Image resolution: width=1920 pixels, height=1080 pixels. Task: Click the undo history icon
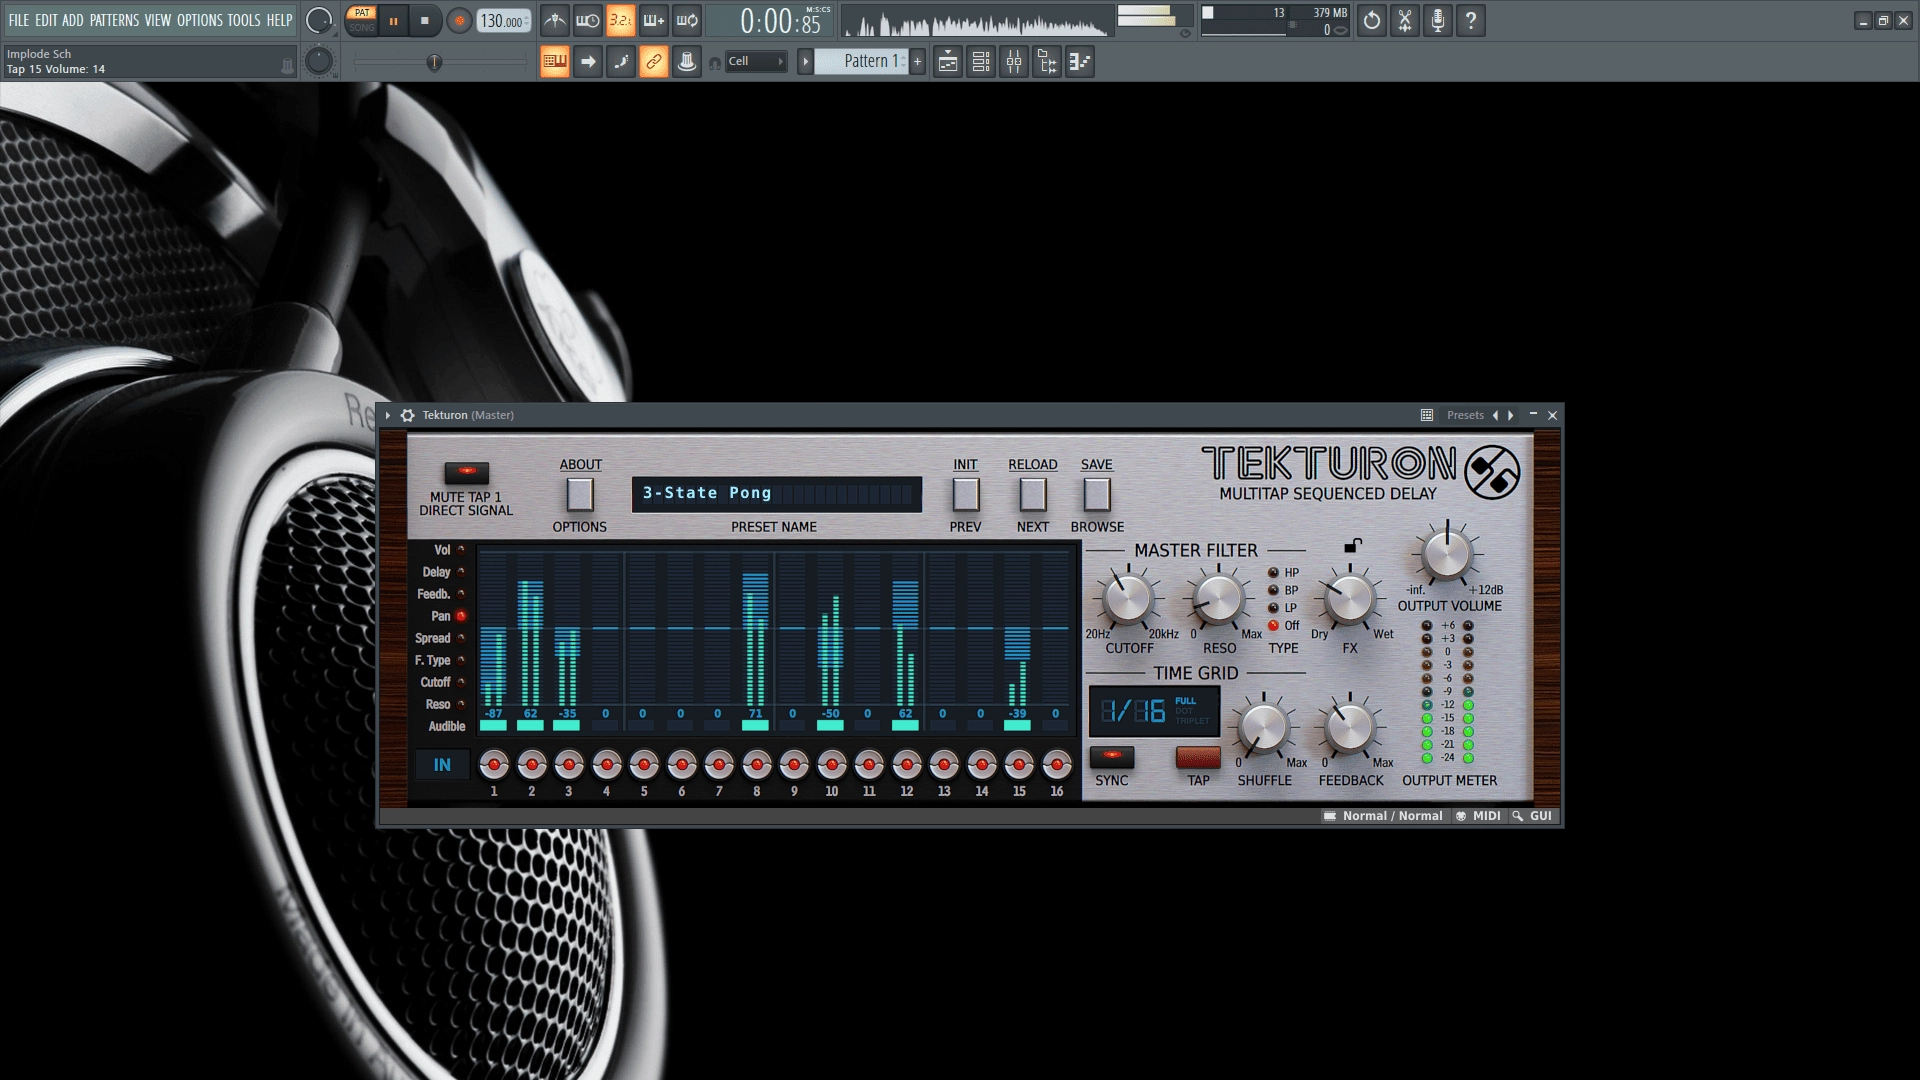coord(1372,20)
